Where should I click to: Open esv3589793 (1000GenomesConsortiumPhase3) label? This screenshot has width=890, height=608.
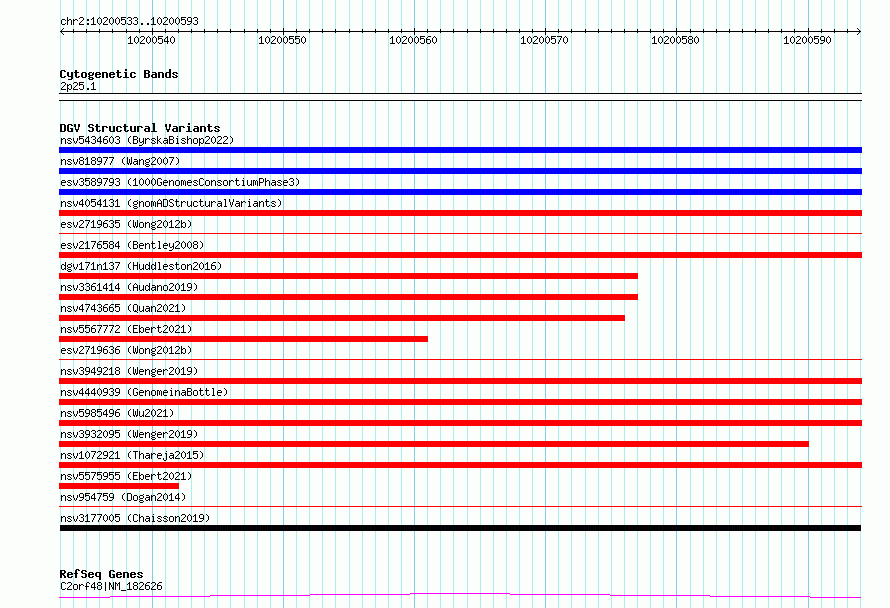(x=180, y=182)
